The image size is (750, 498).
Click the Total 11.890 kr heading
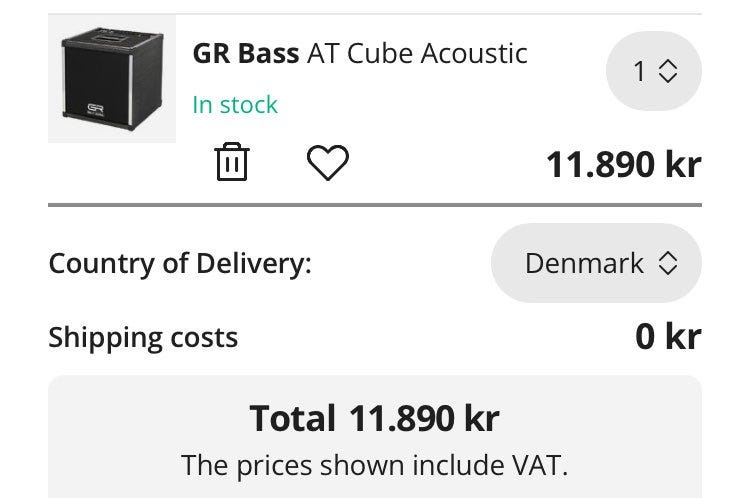[x=375, y=418]
